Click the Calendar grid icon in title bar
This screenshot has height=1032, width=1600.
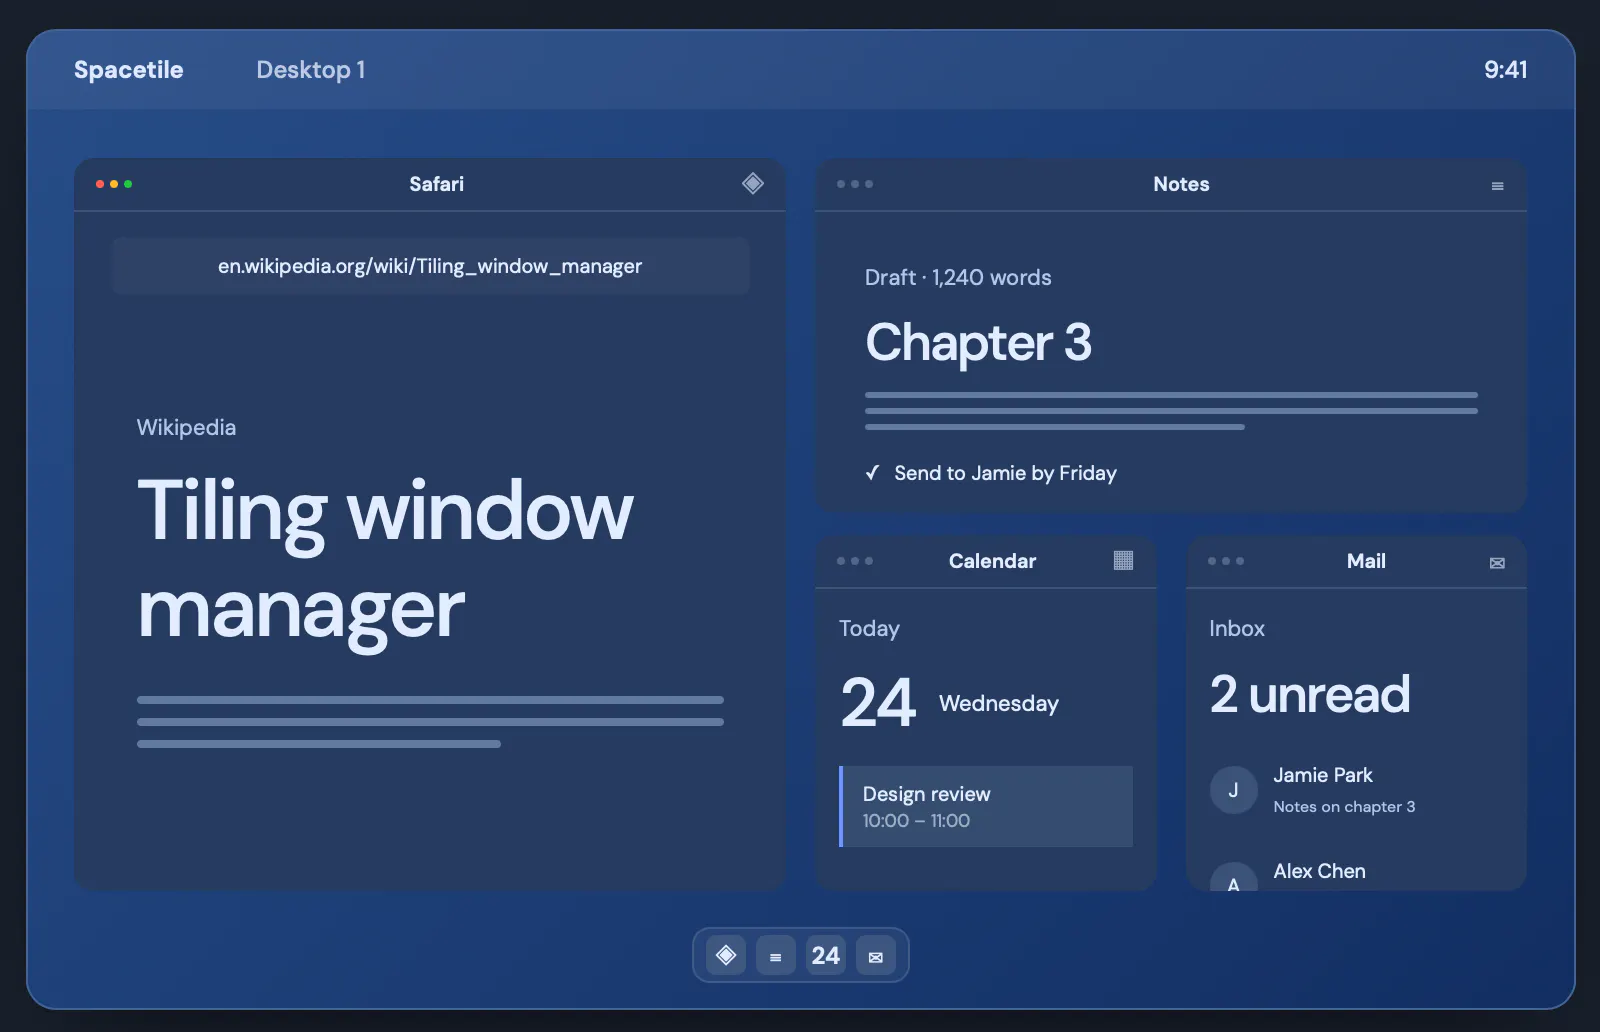tap(1123, 561)
